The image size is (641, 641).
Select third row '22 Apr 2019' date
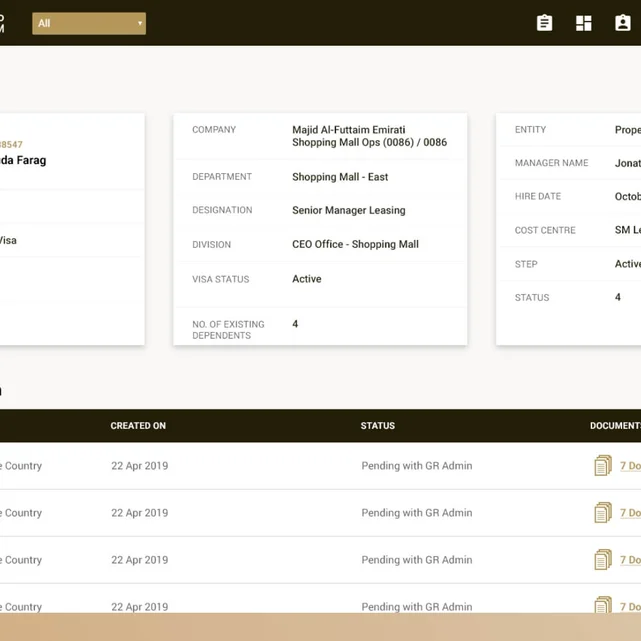pos(139,560)
